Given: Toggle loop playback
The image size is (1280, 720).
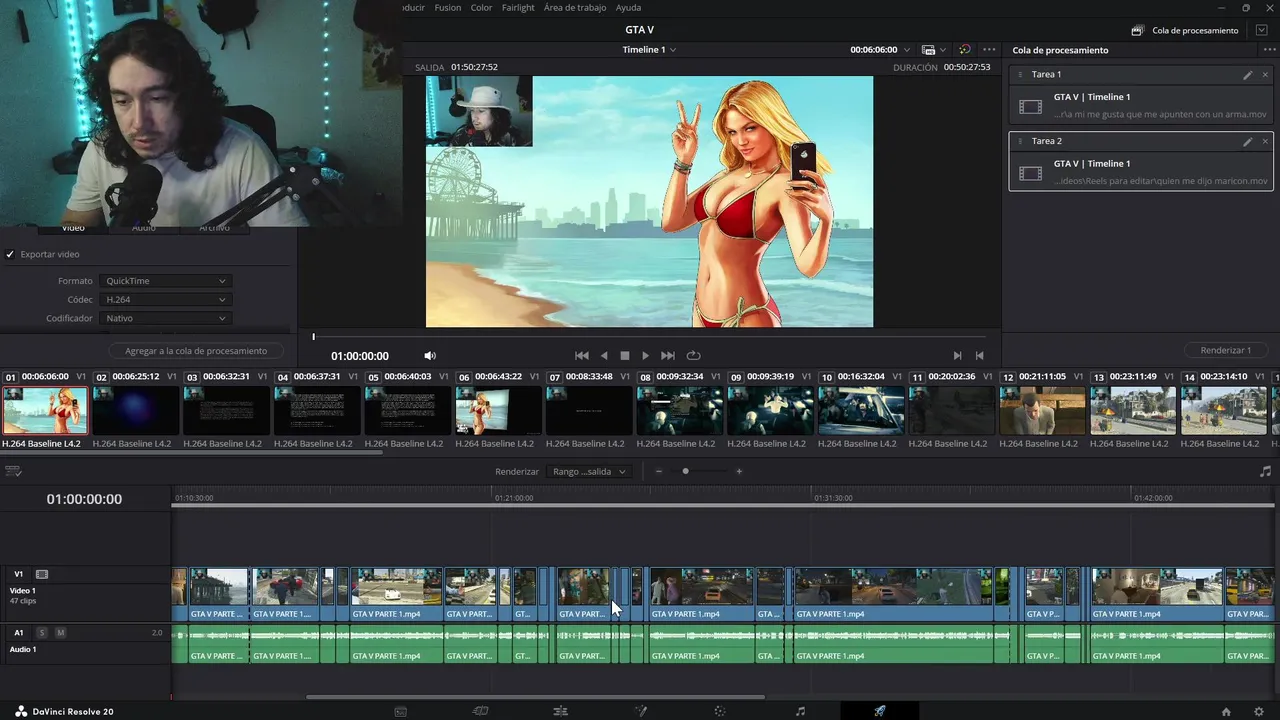Looking at the screenshot, I should pos(693,355).
